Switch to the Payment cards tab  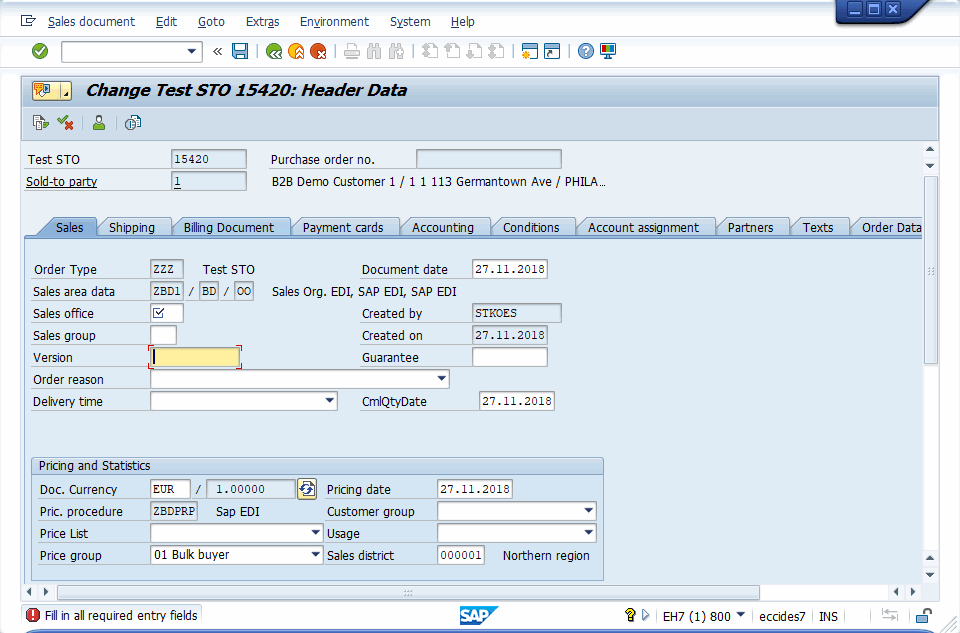point(343,227)
